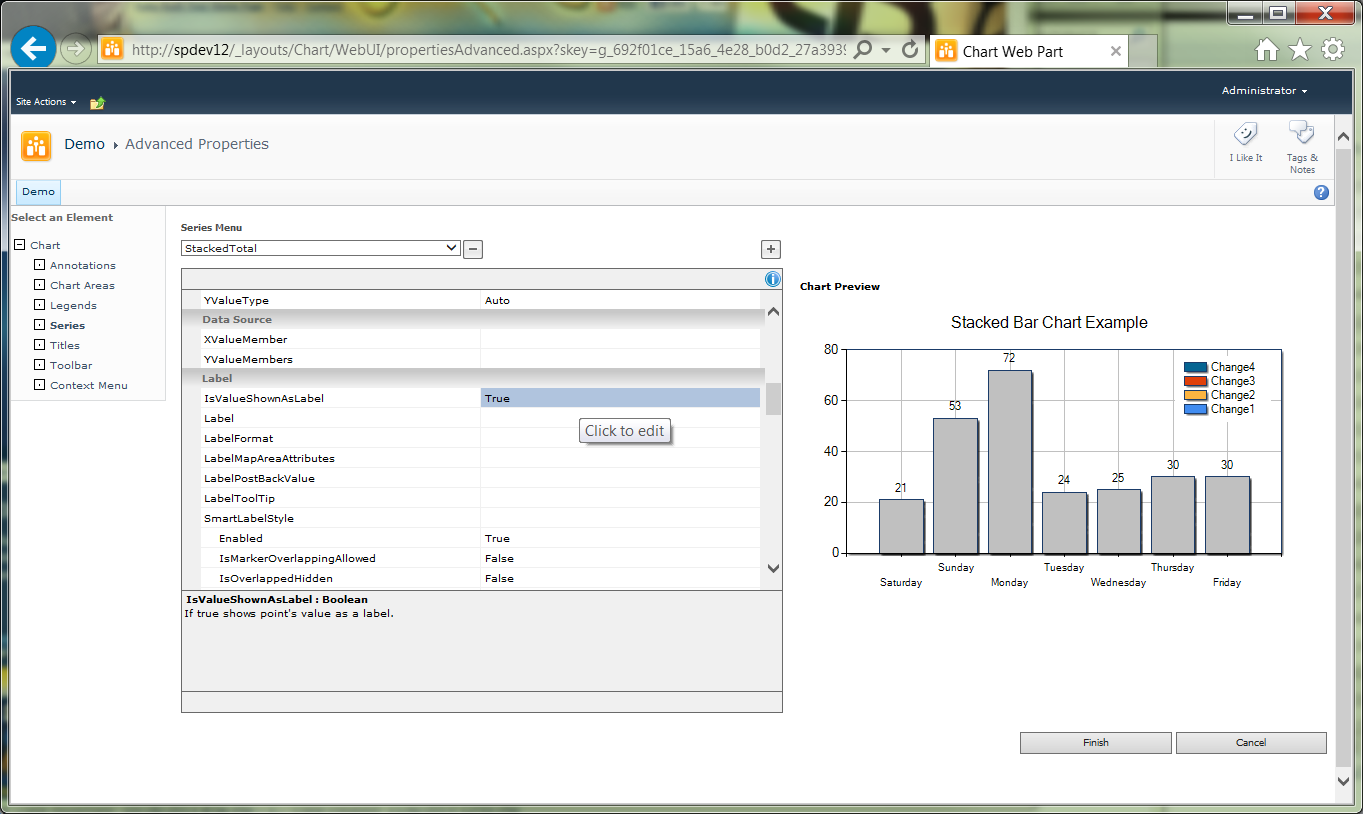Click the True value for Enabled
Screen dimensions: 1363x814
tap(620, 538)
